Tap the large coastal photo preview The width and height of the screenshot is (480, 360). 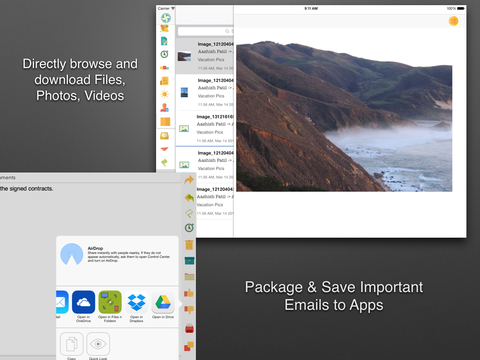coord(344,116)
